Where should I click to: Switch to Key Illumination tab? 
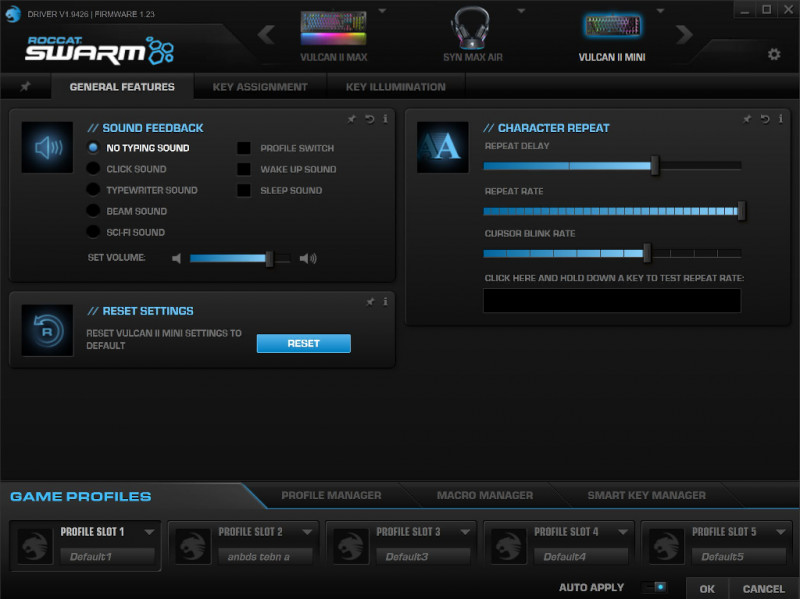[x=395, y=87]
